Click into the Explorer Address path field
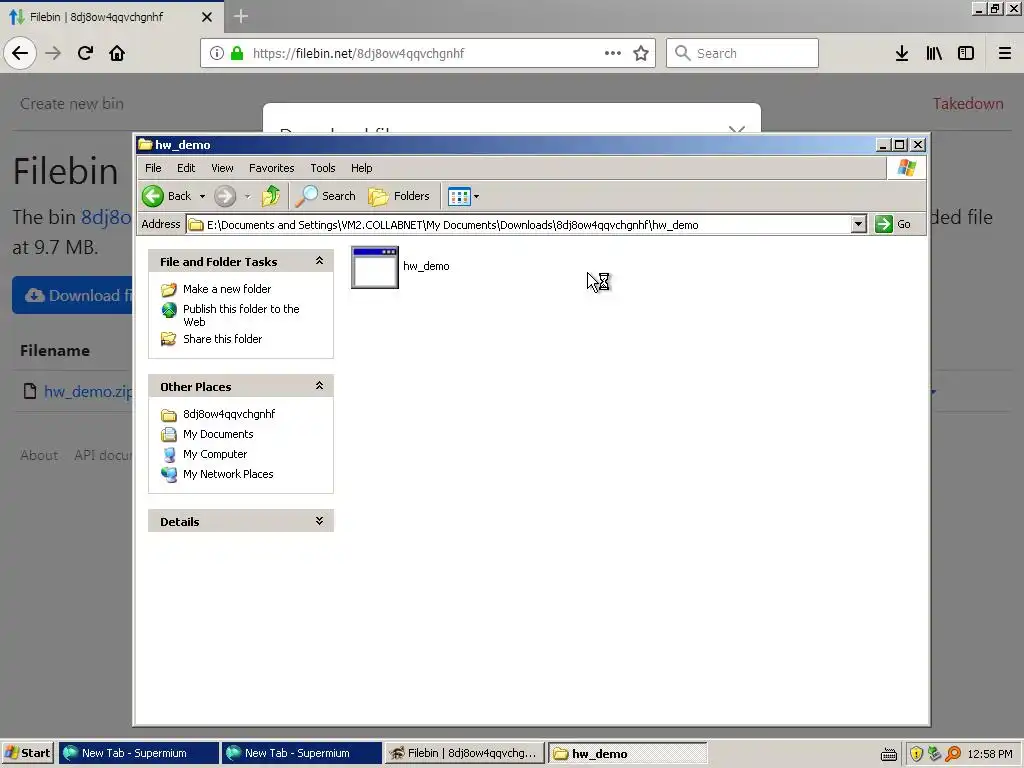Image resolution: width=1024 pixels, height=768 pixels. pos(519,225)
